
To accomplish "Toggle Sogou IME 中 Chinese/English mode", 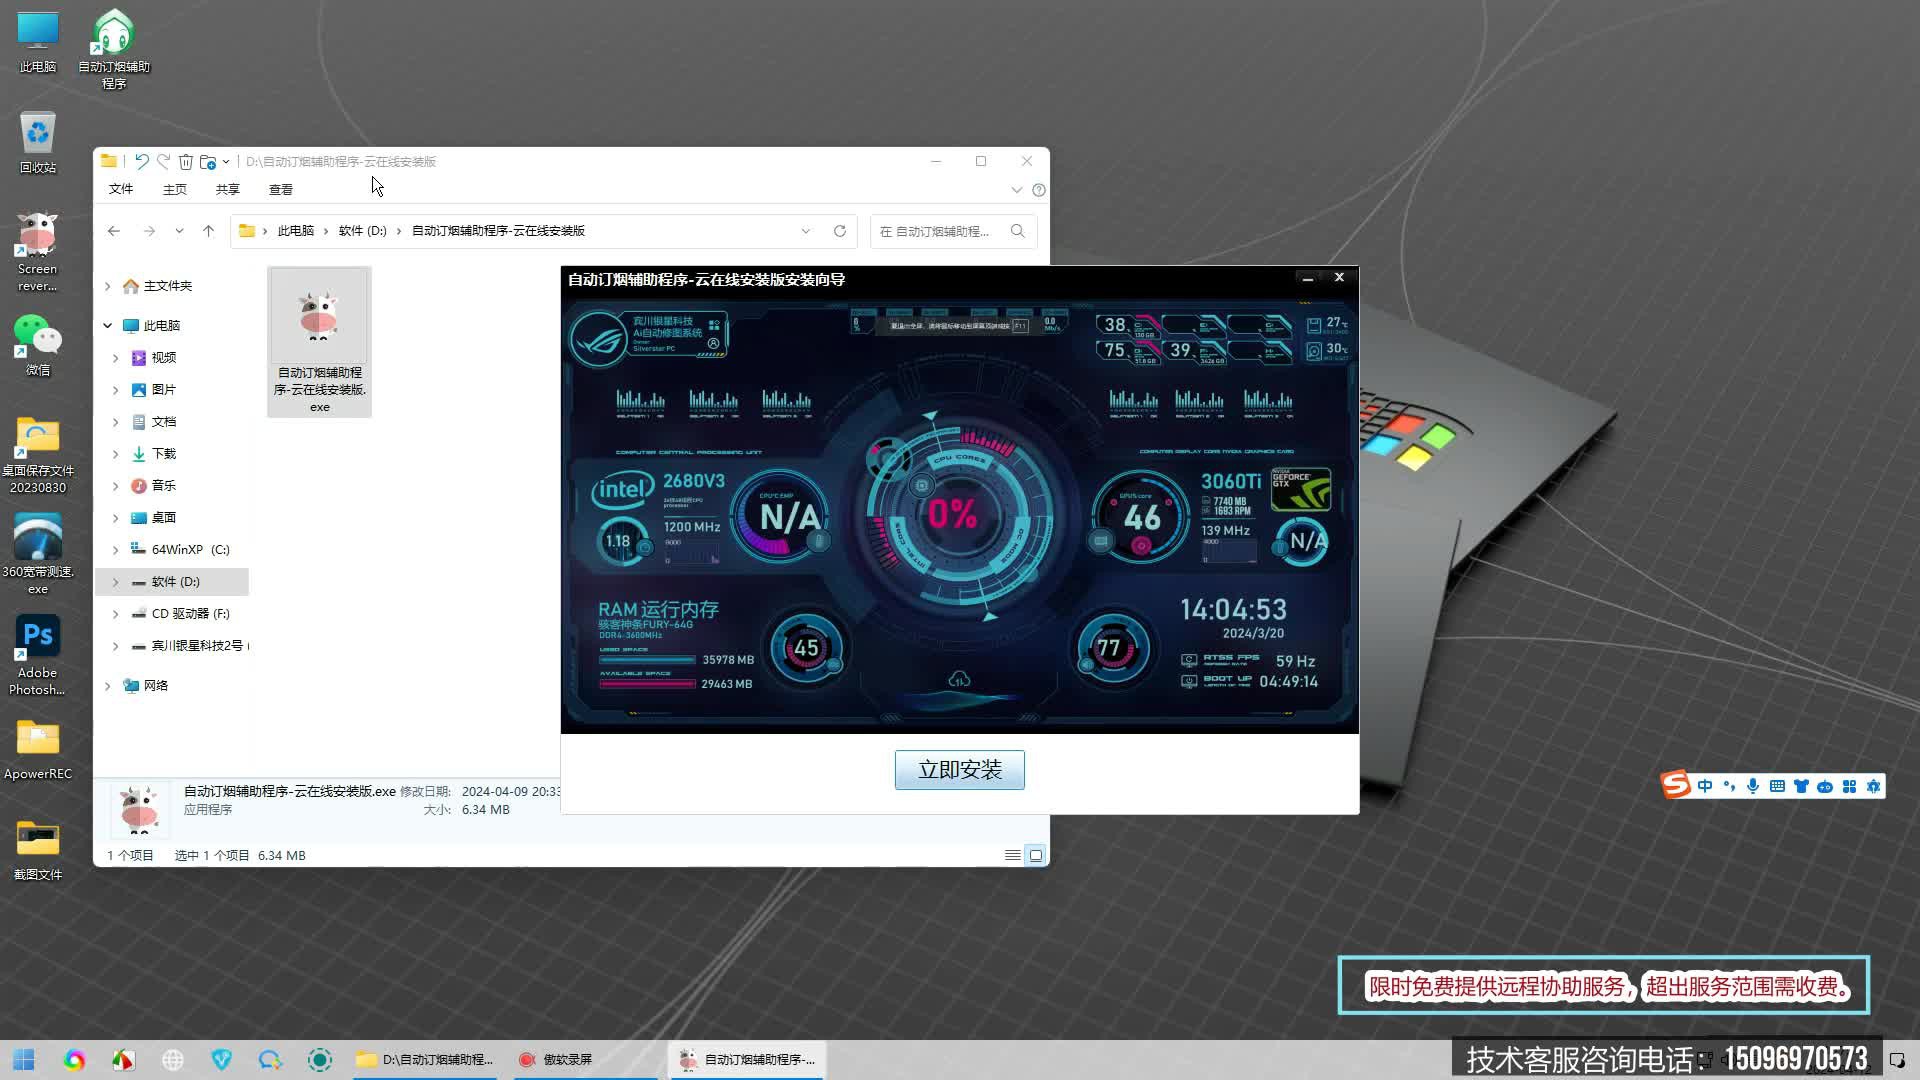I will (x=1705, y=786).
